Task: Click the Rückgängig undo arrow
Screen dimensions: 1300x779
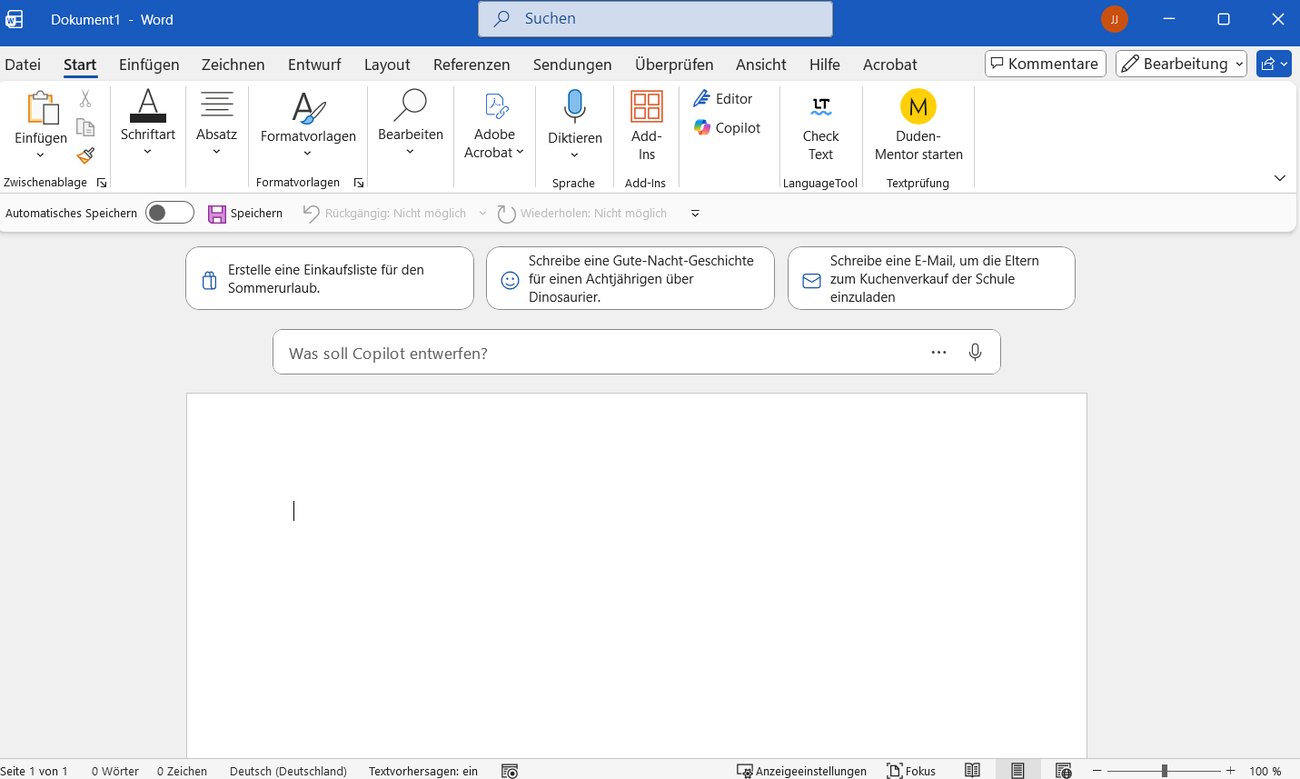Action: tap(311, 213)
